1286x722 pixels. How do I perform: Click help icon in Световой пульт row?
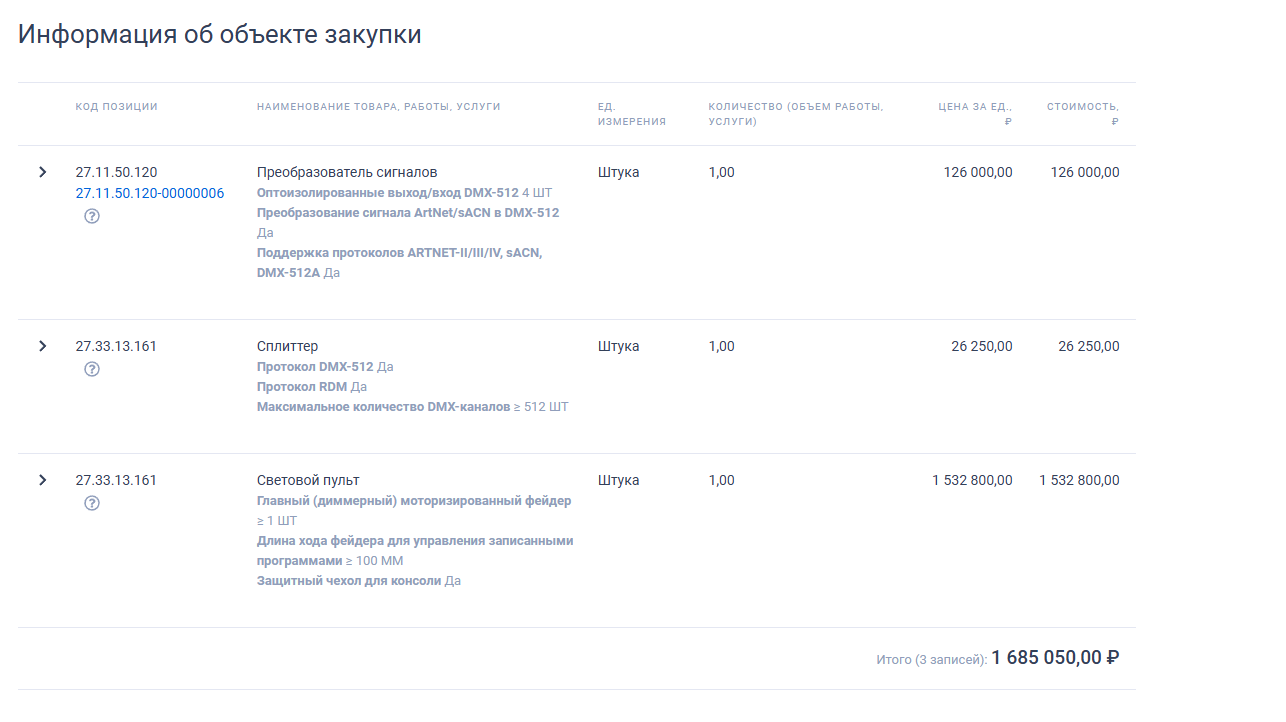point(92,503)
